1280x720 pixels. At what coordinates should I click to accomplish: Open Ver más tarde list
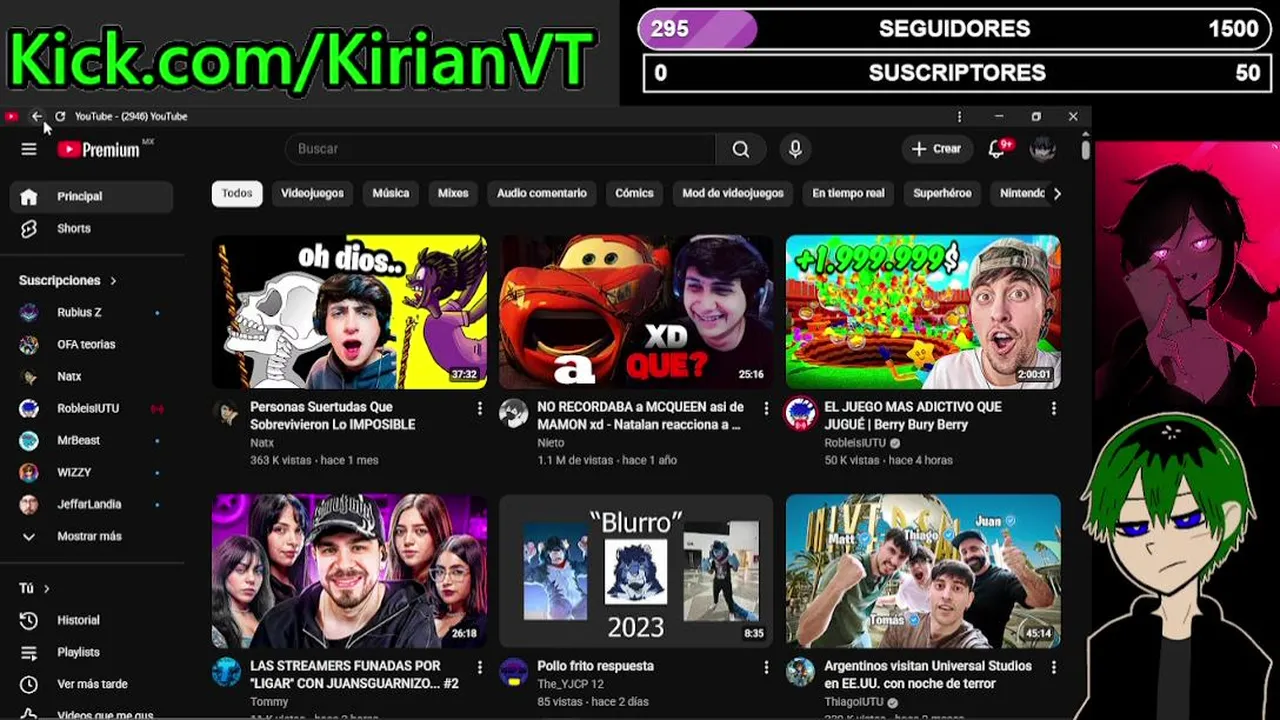click(91, 684)
